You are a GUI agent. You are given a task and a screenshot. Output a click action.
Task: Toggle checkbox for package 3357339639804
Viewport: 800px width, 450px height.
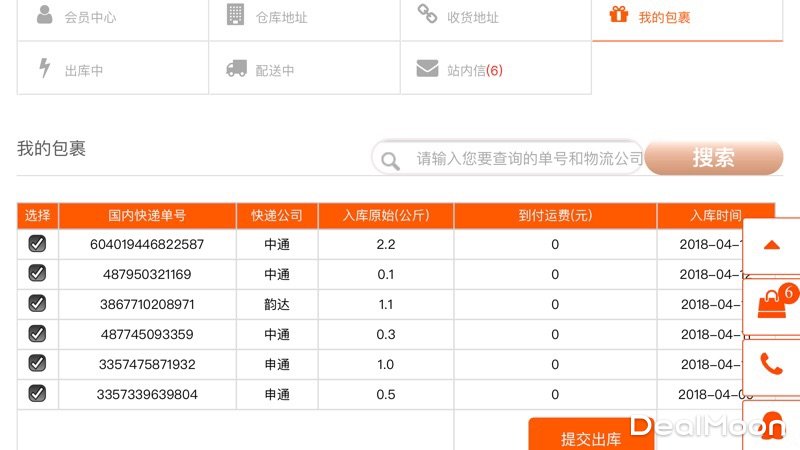37,394
